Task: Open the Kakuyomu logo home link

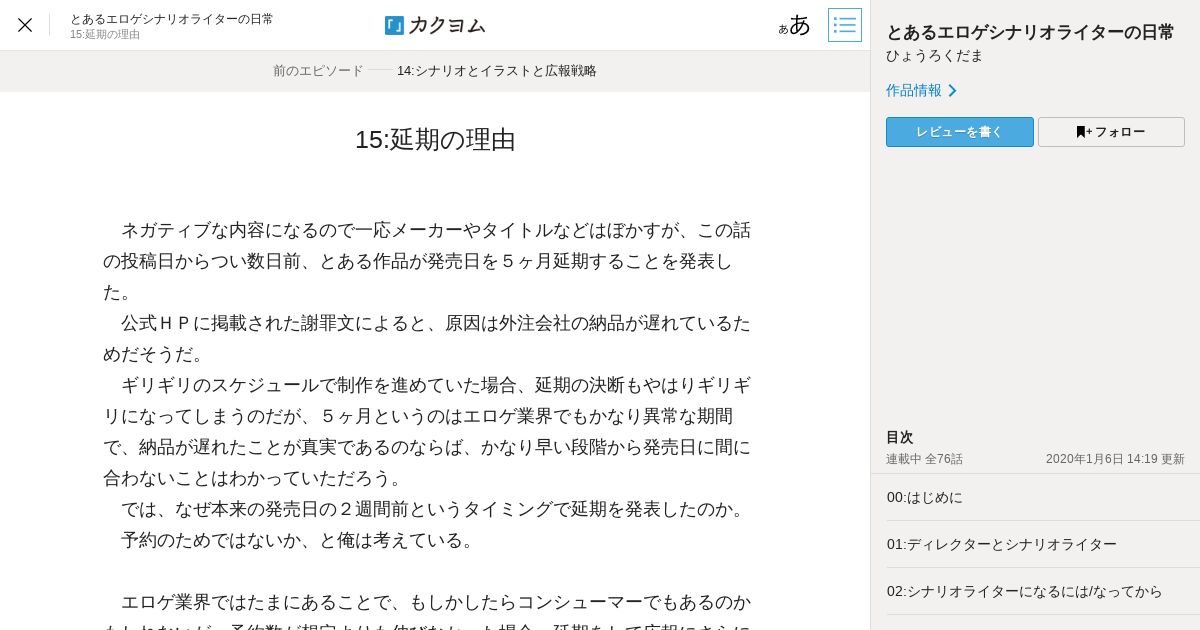Action: point(435,25)
